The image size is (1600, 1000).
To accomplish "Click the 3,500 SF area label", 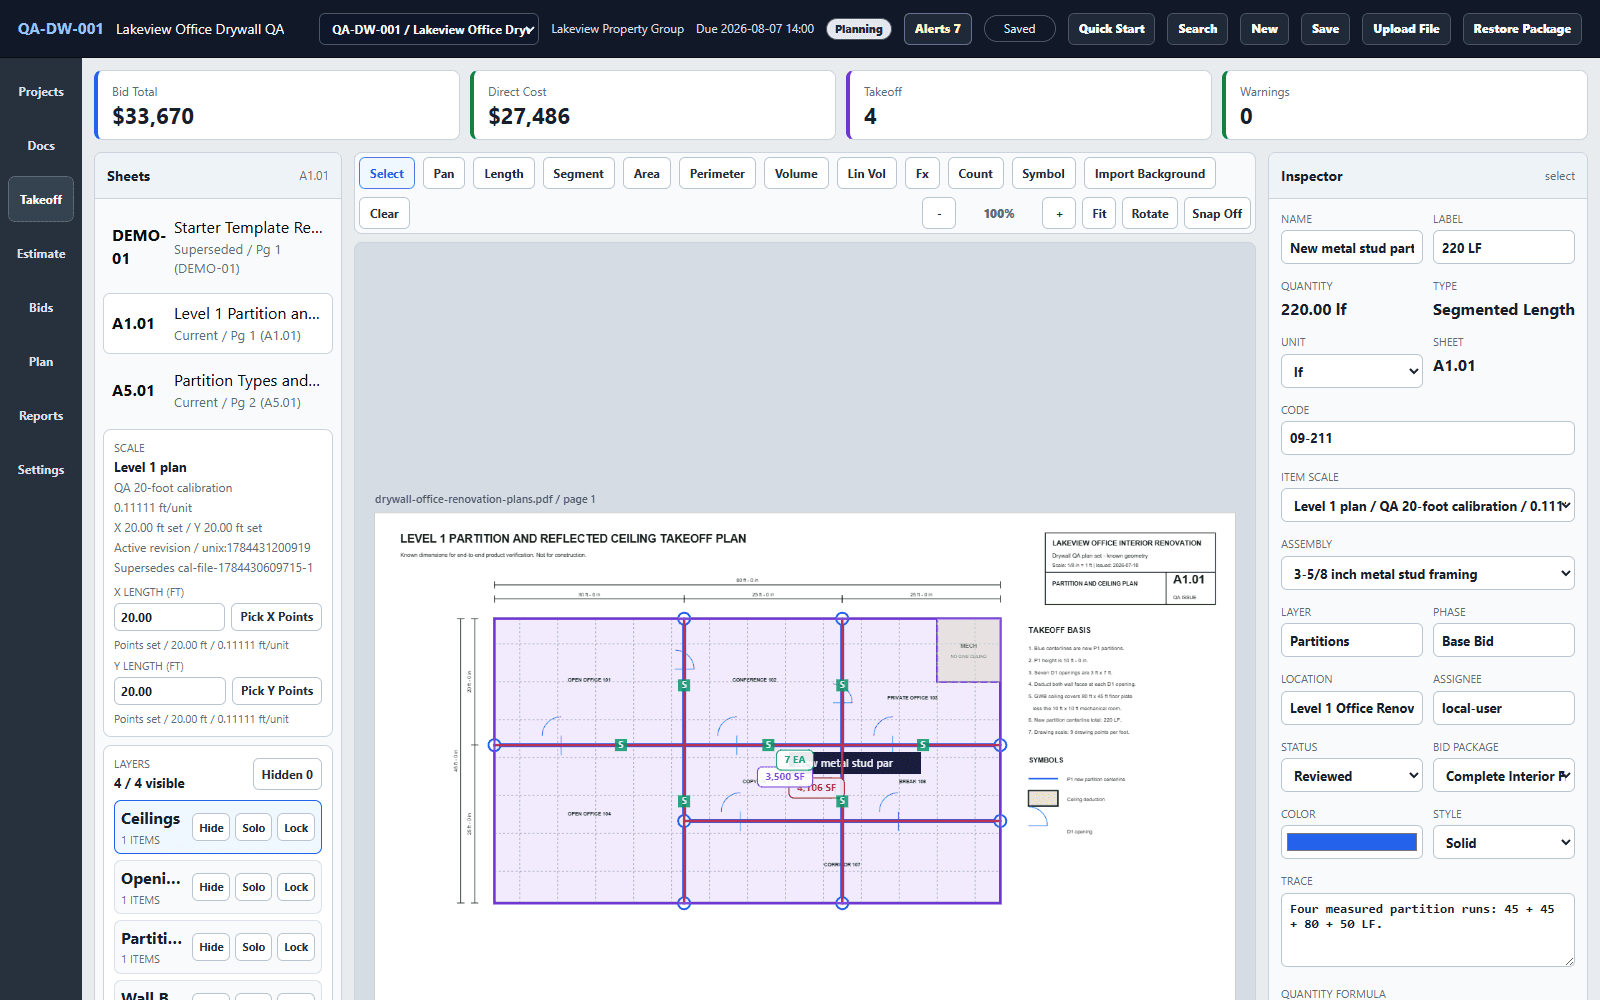I will 785,776.
